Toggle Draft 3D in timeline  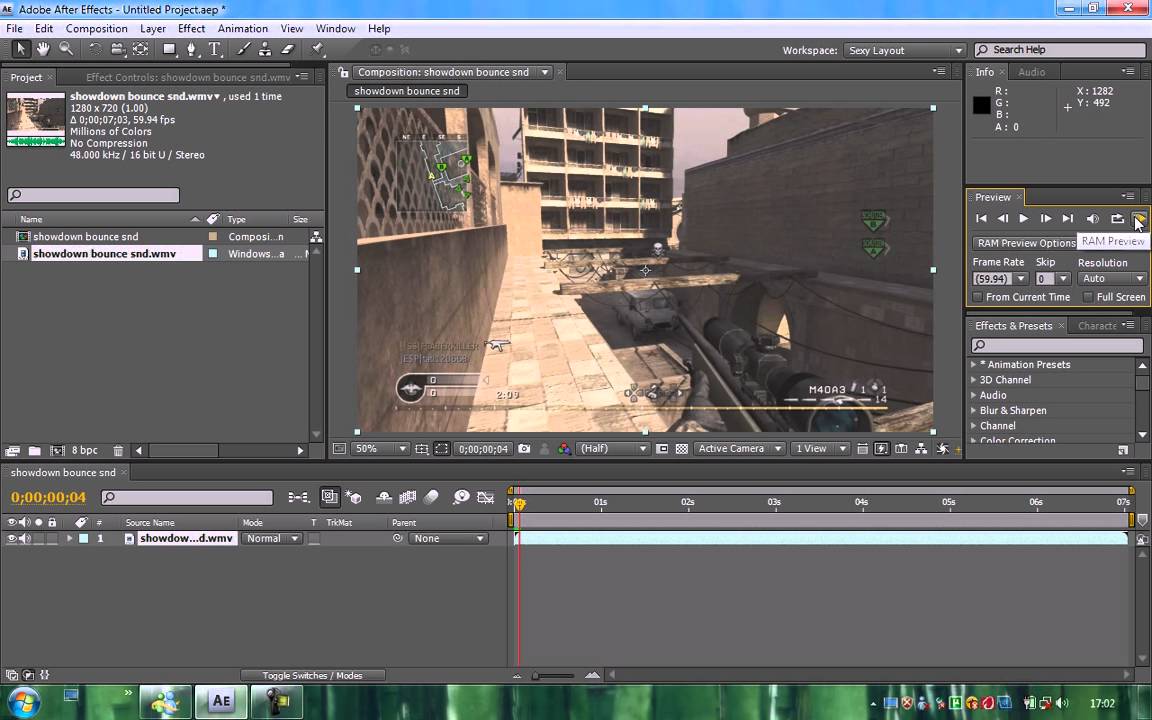(x=353, y=497)
